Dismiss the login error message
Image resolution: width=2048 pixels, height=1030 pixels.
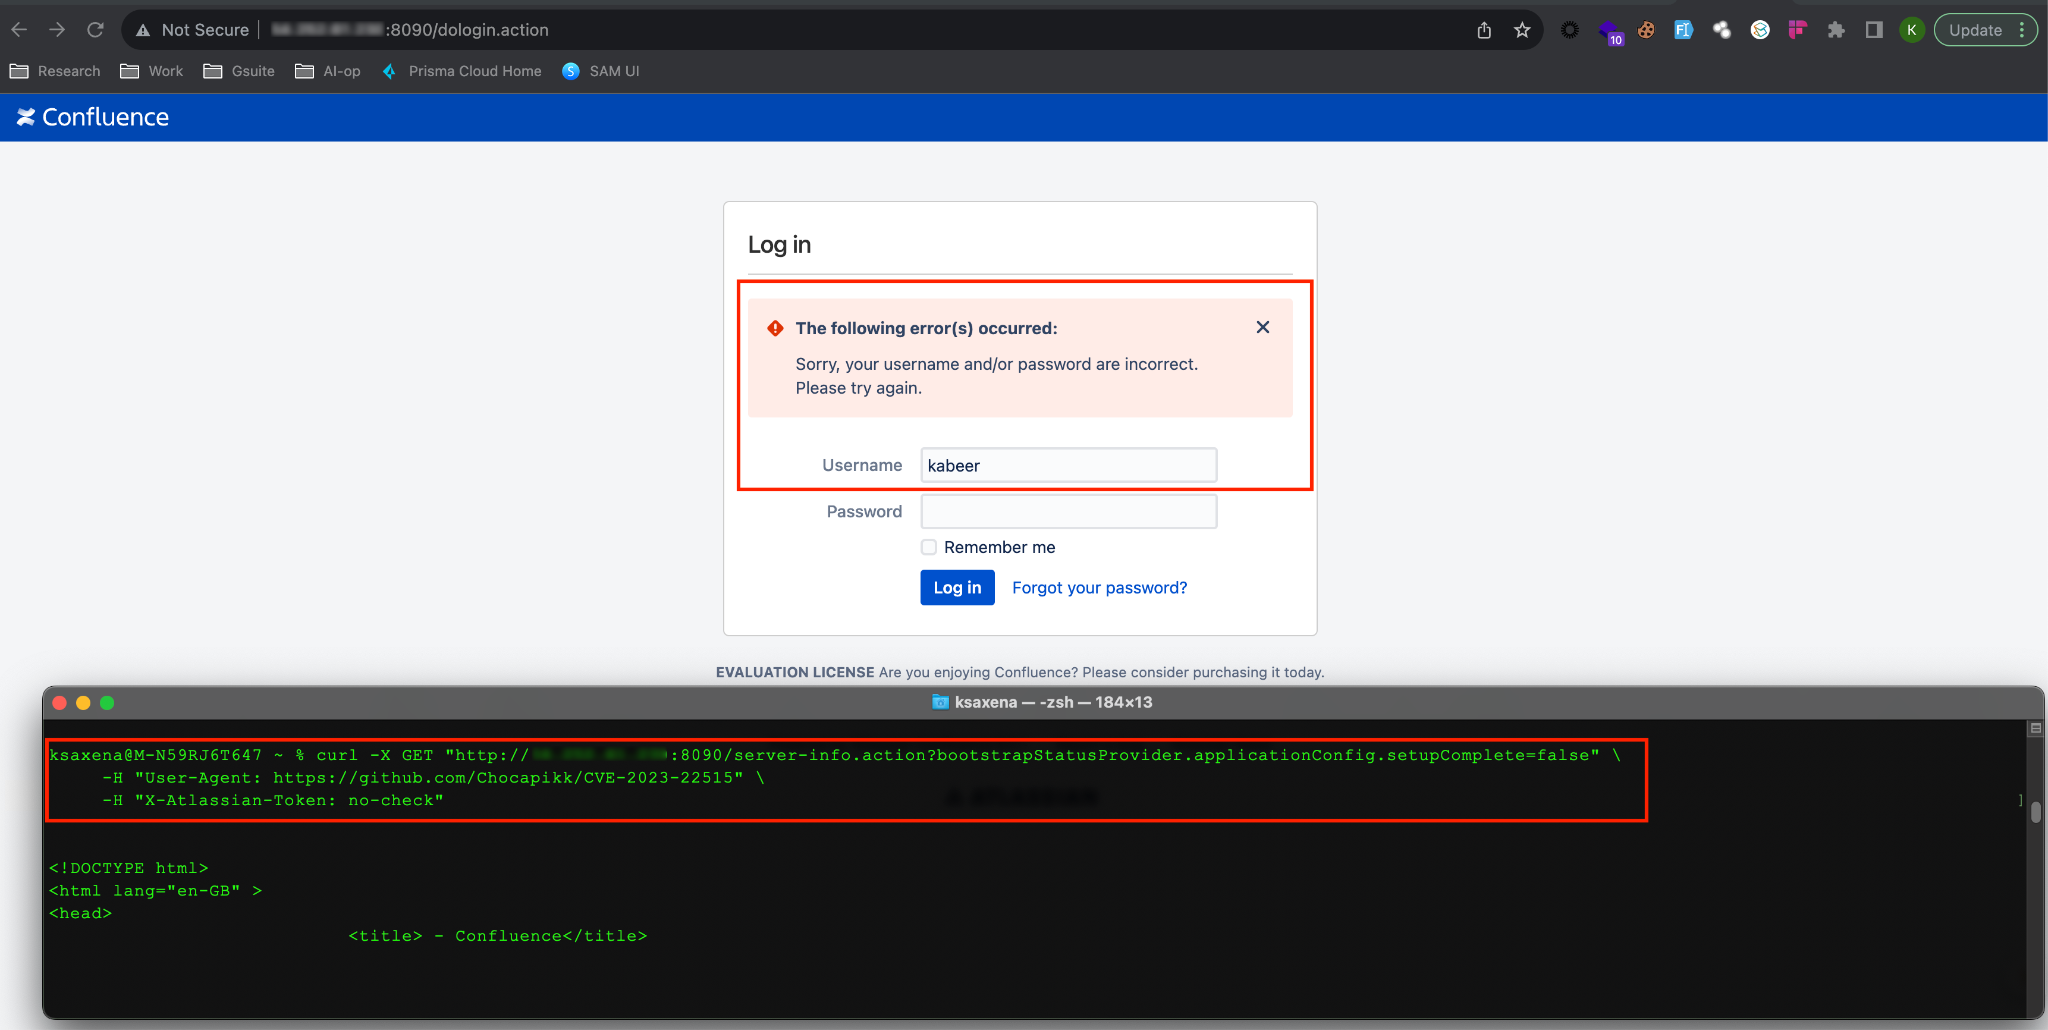pyautogui.click(x=1263, y=327)
